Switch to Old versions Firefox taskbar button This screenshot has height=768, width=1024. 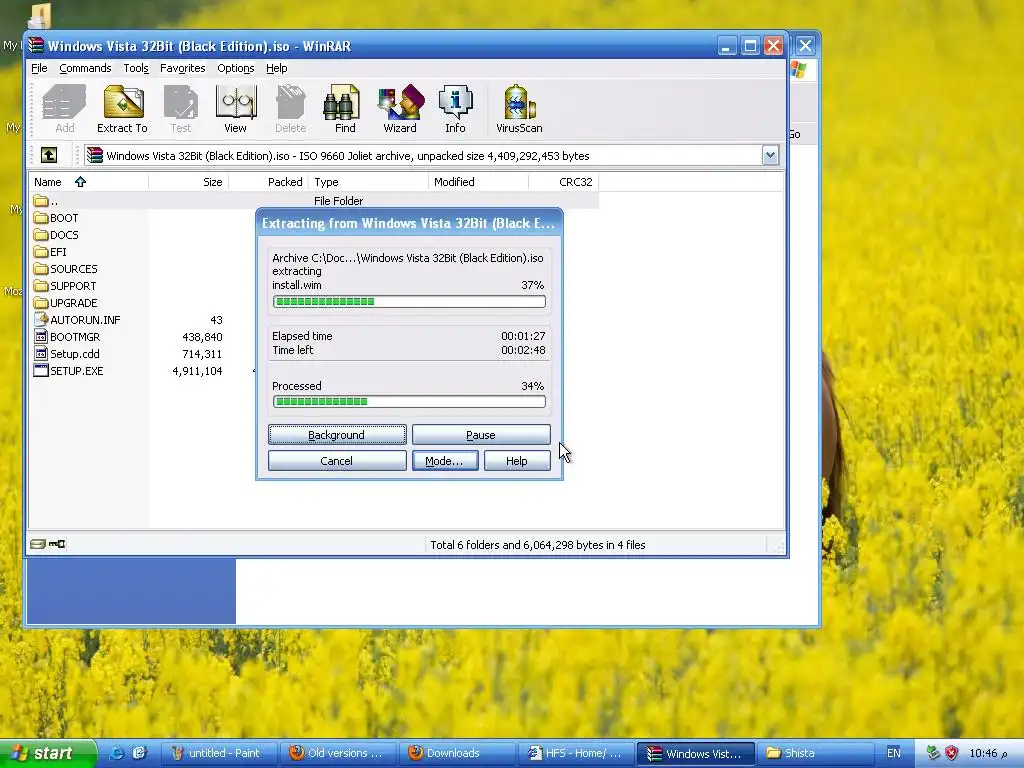point(340,753)
